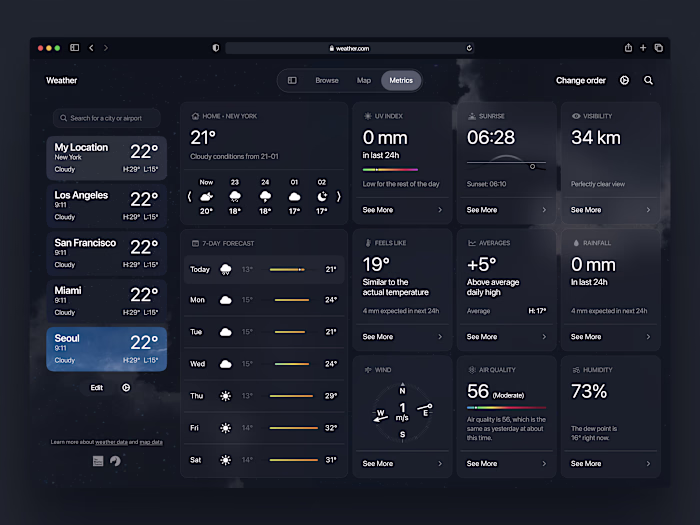Click Search for a city or airport
700x525 pixels.
coord(107,118)
